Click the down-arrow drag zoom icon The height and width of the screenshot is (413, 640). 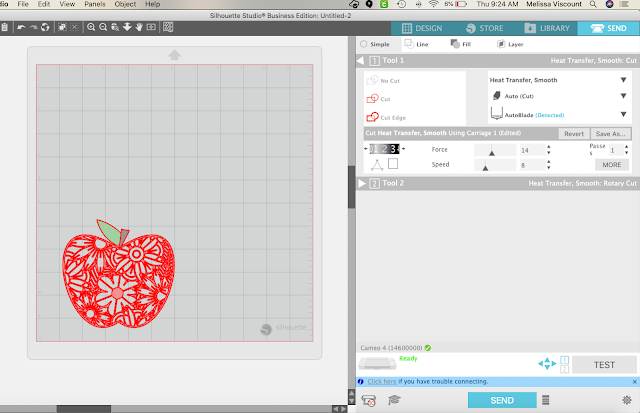coord(127,27)
